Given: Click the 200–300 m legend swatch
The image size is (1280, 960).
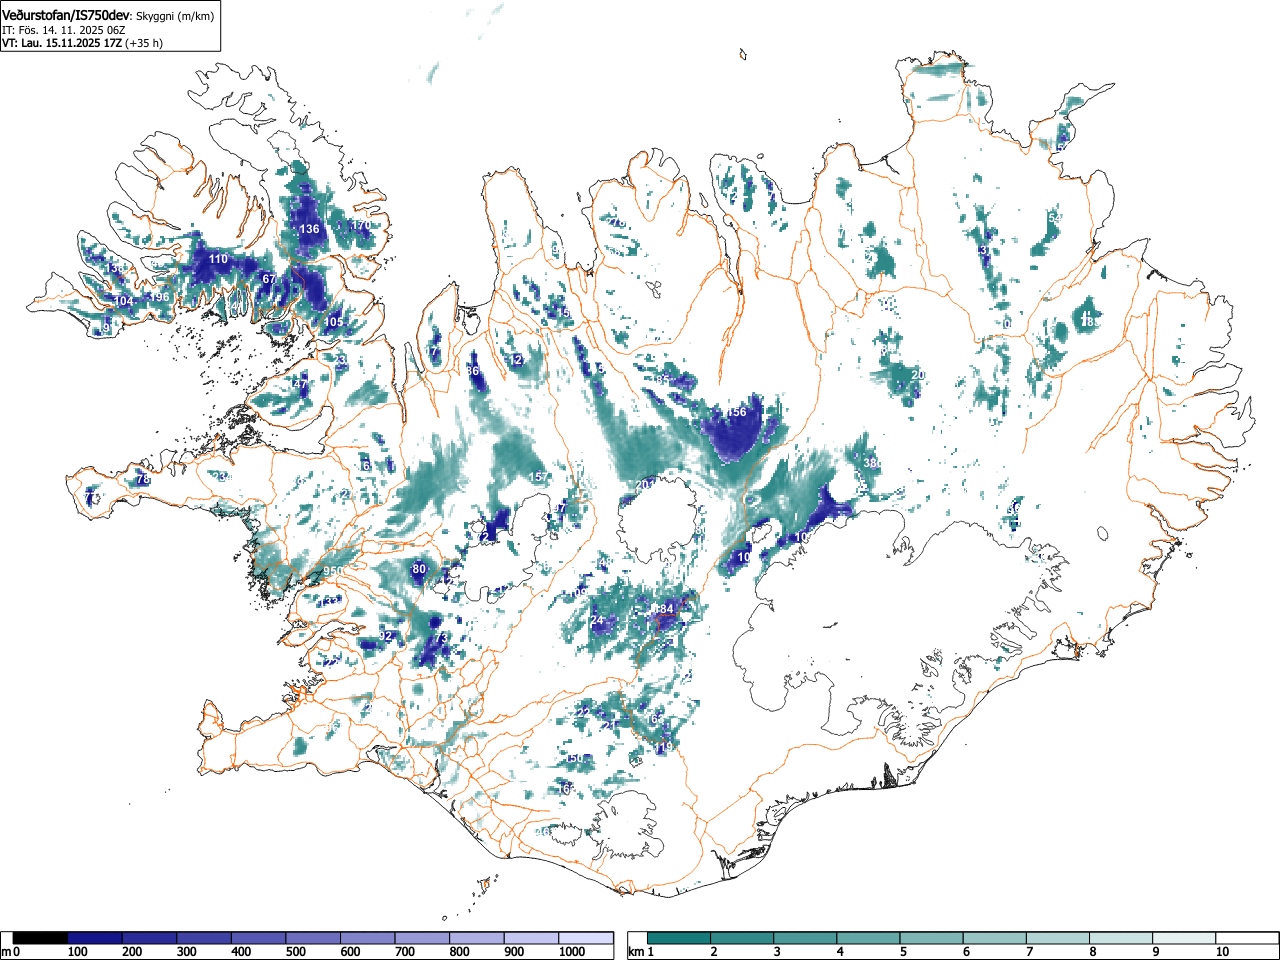Looking at the screenshot, I should click(x=150, y=938).
